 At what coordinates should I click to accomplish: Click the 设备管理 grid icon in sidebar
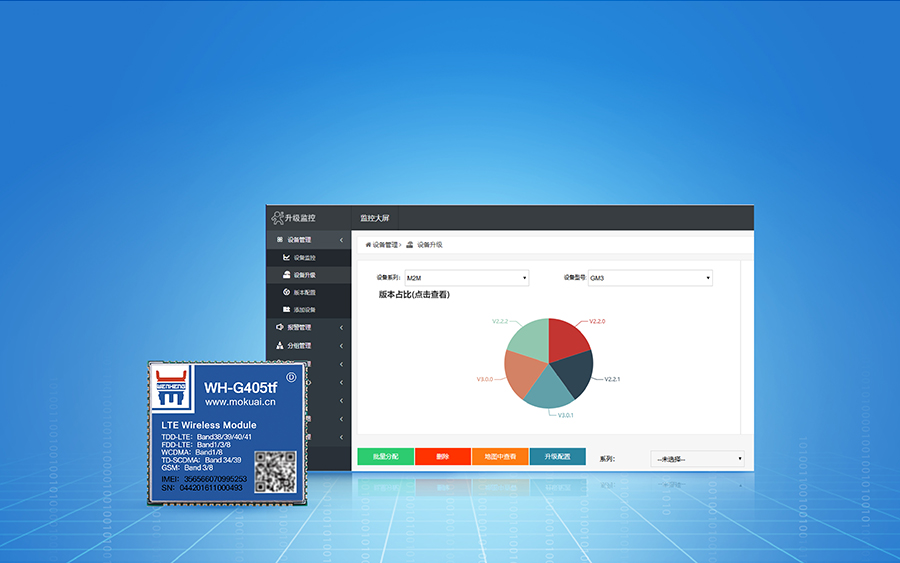point(279,240)
